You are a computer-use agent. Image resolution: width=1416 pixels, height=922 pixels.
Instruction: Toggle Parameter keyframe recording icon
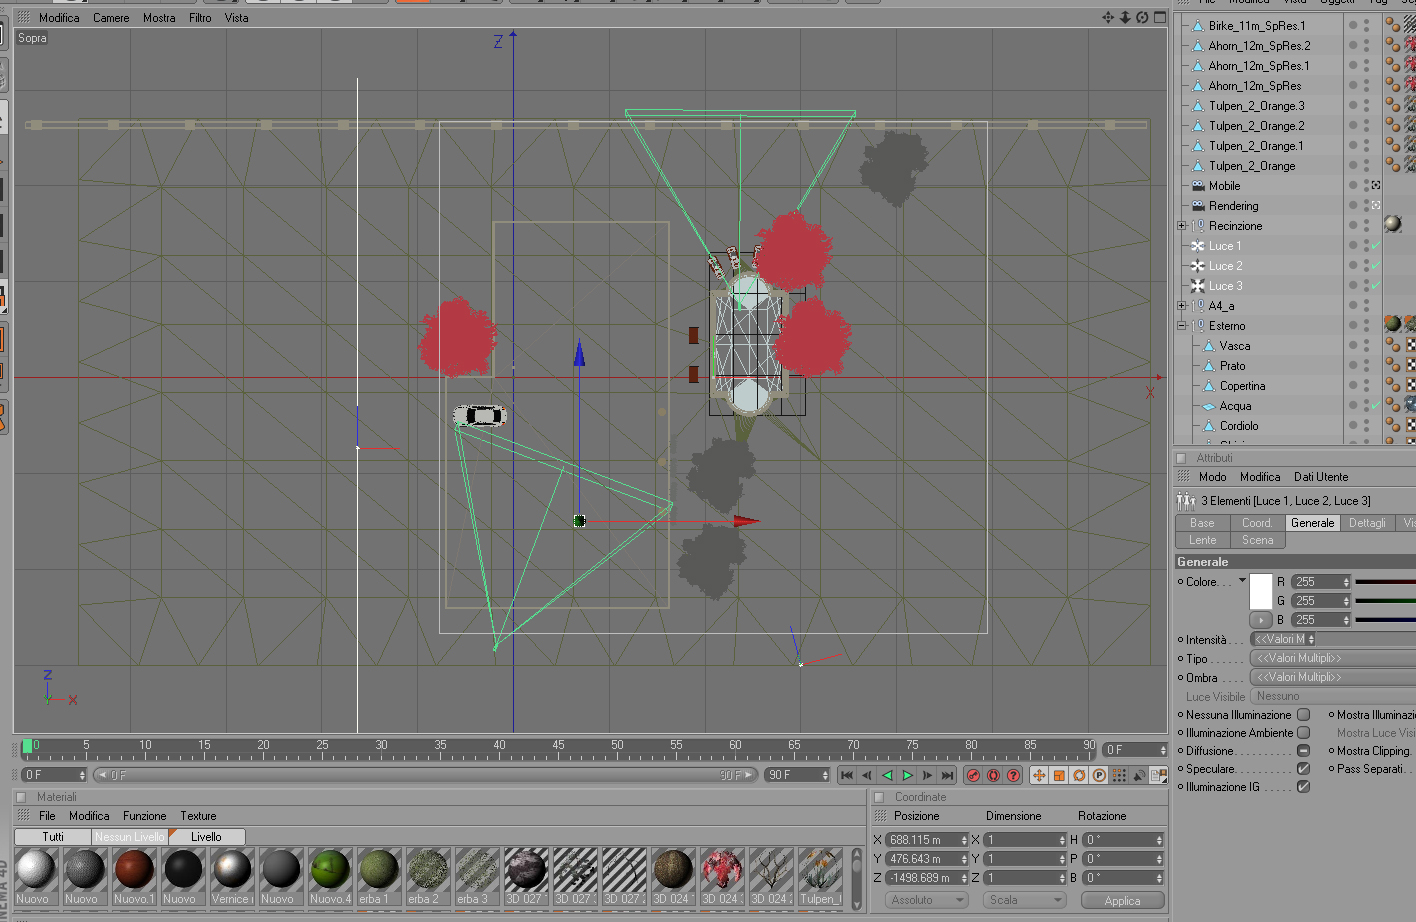(x=1099, y=775)
